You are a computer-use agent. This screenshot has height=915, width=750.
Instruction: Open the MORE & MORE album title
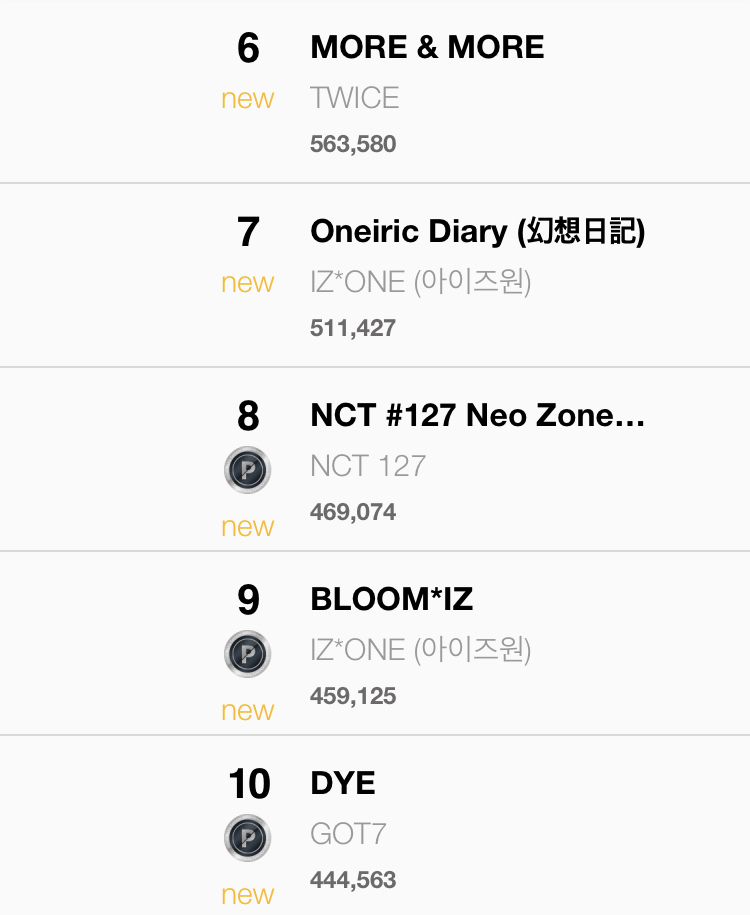[x=427, y=47]
